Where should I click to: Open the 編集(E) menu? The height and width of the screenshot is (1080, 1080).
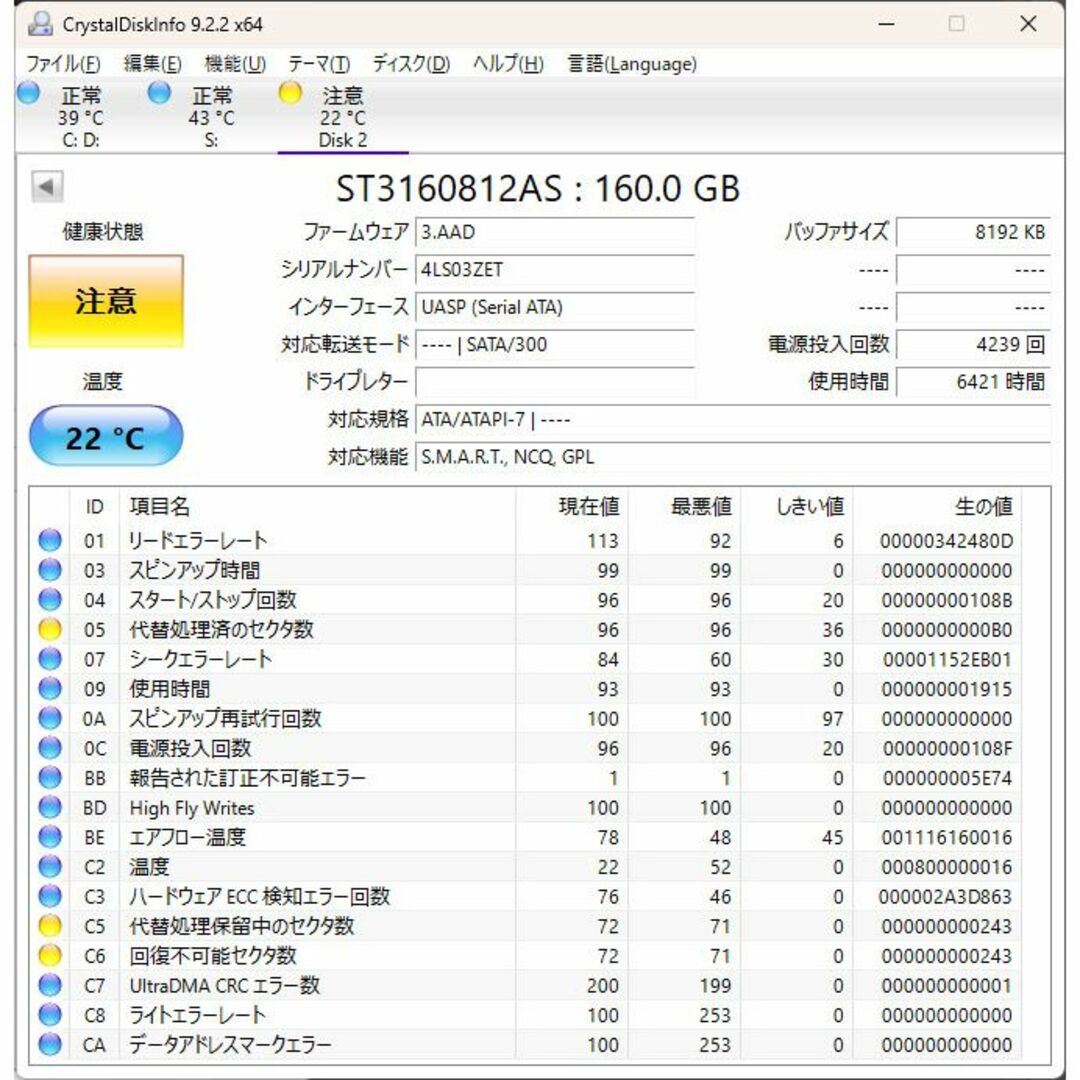coord(152,64)
